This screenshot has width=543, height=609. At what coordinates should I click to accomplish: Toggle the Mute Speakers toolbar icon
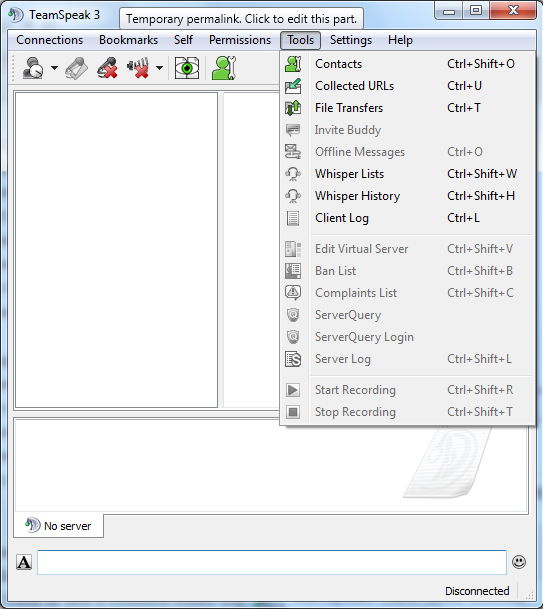[x=138, y=68]
